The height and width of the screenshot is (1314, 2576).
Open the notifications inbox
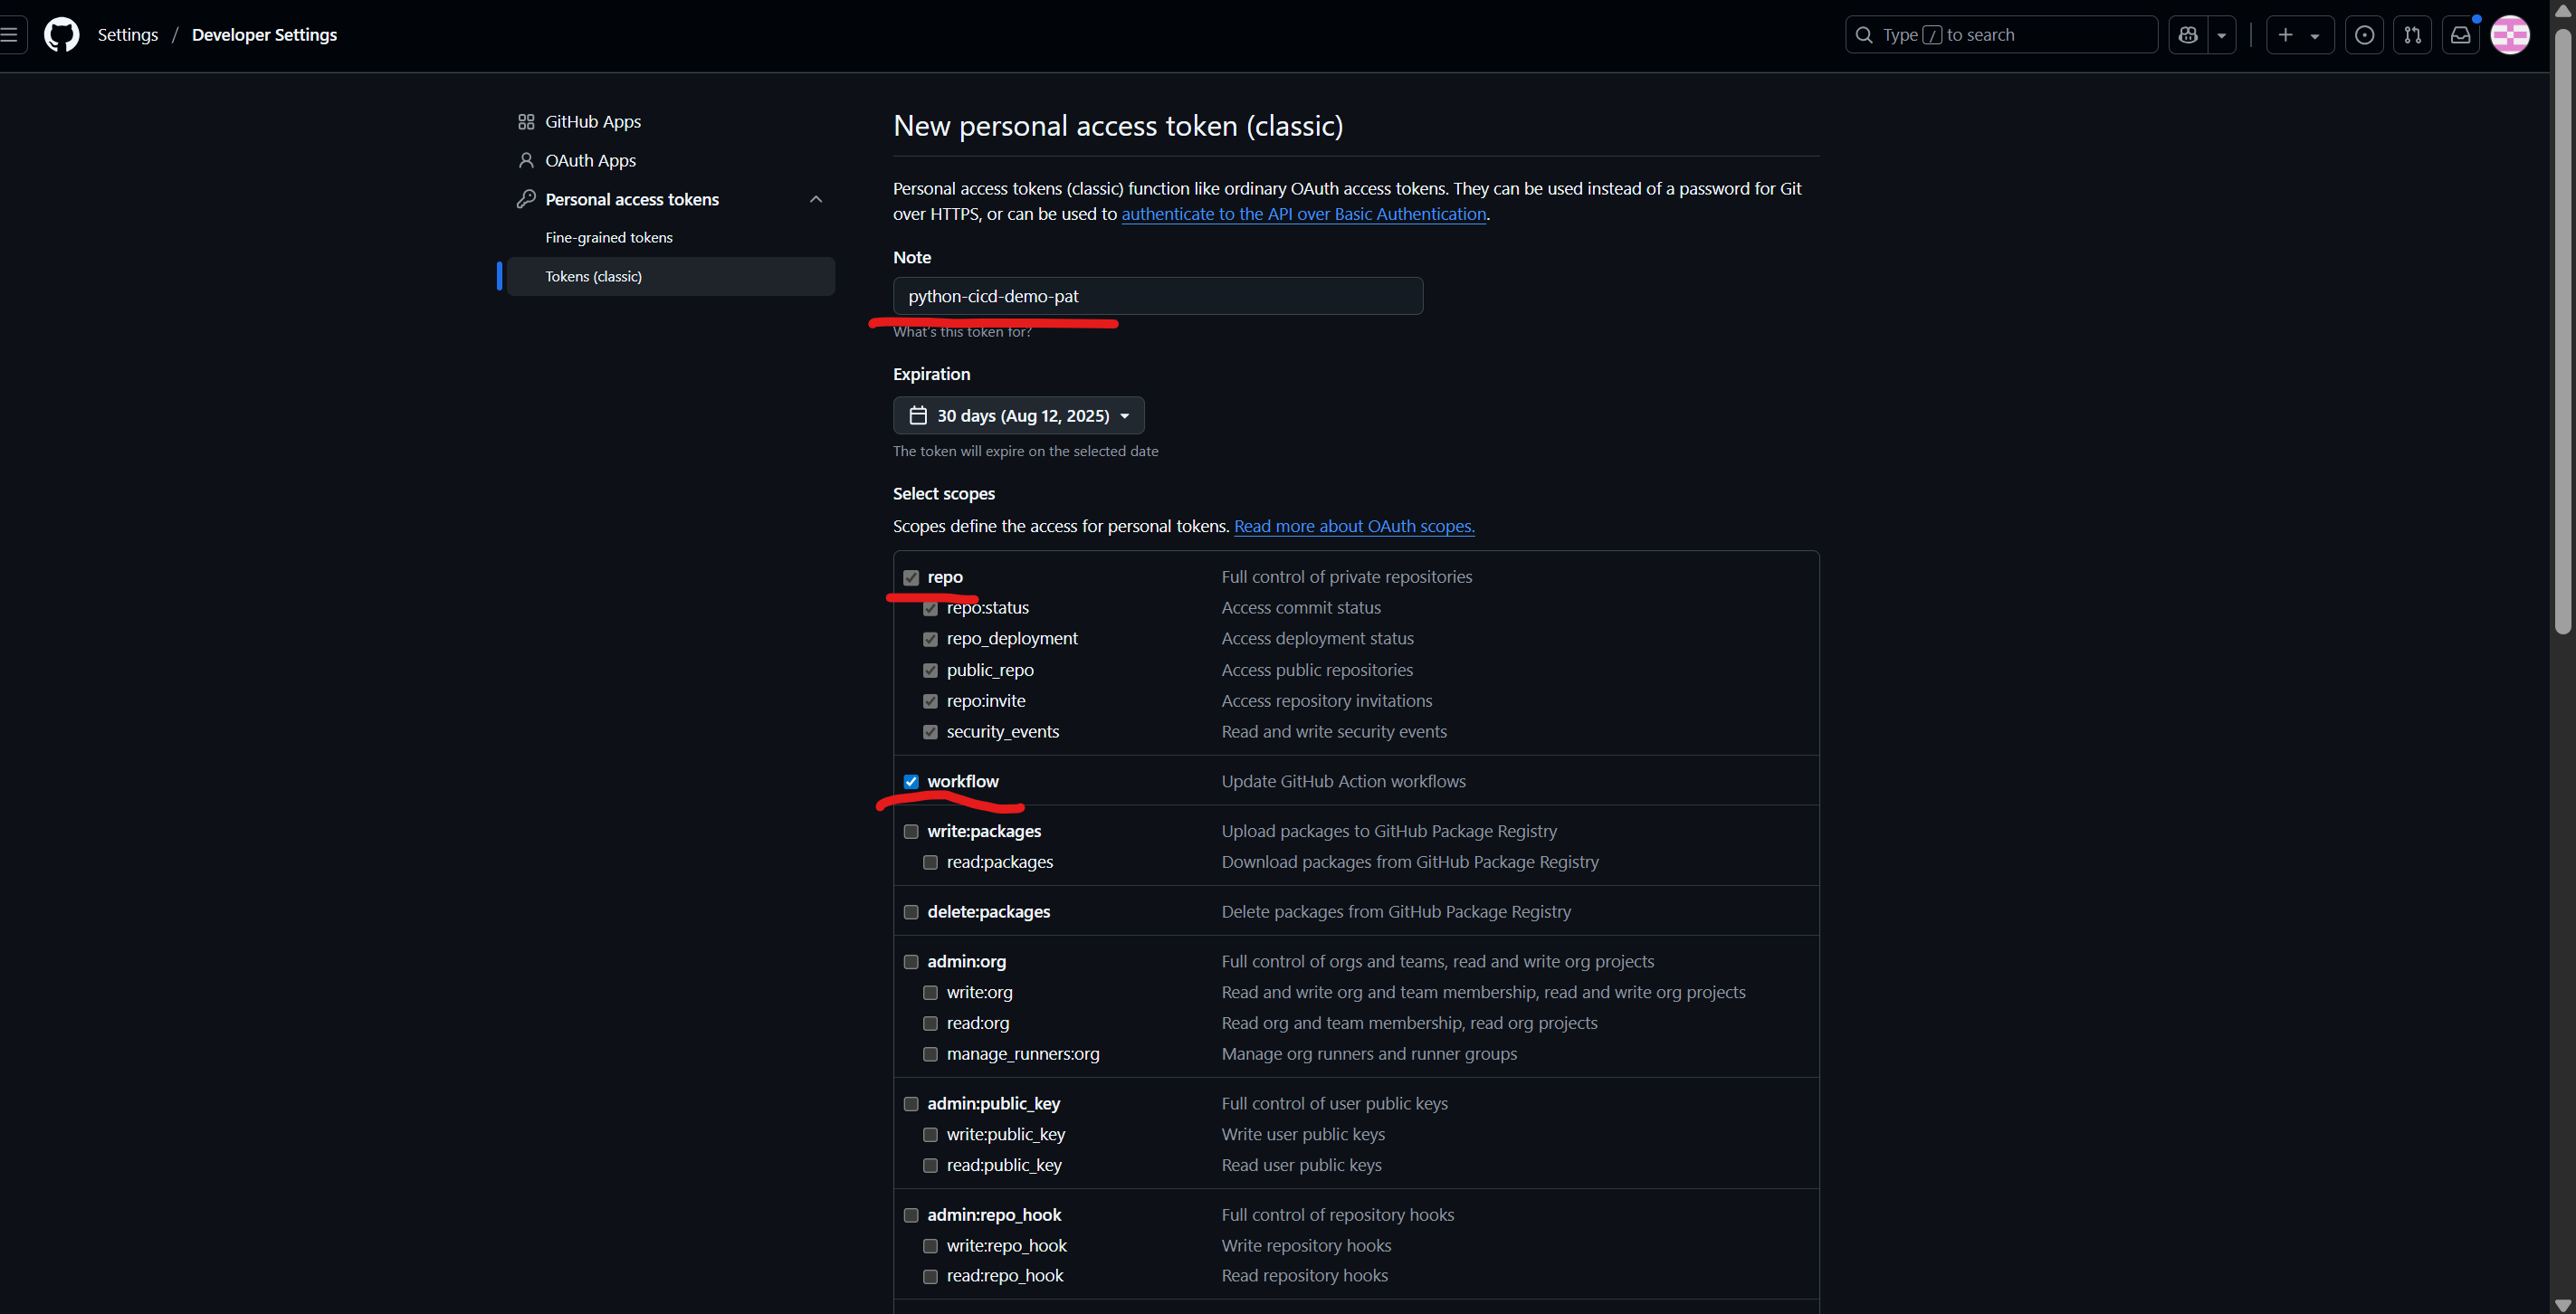(x=2460, y=34)
